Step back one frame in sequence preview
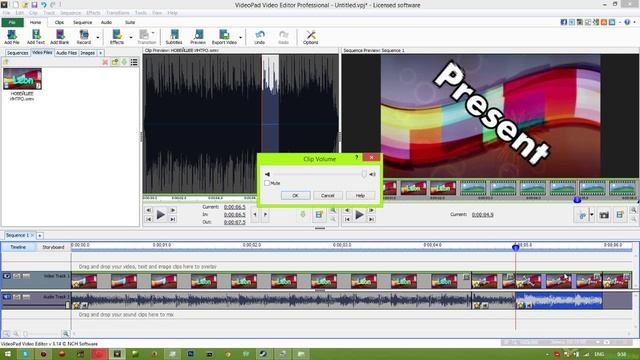Image resolution: width=640 pixels, height=360 pixels. click(x=347, y=210)
